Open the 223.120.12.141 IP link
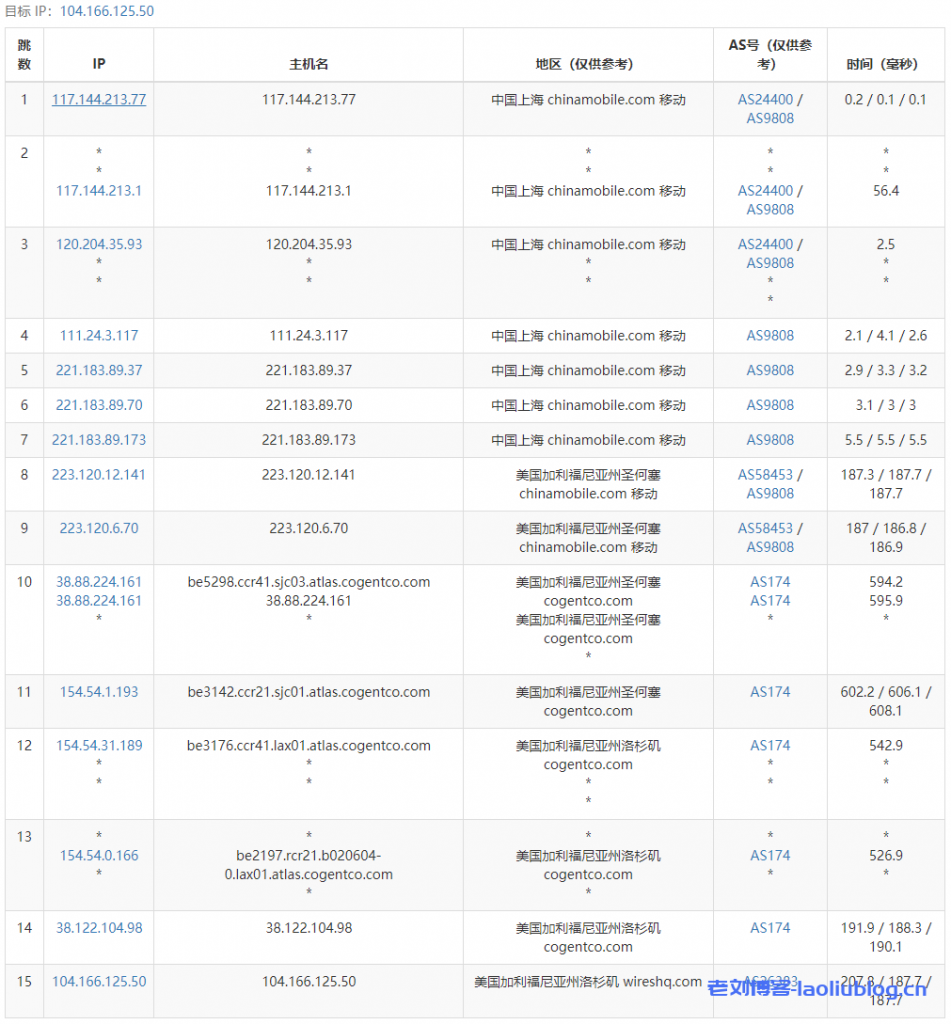Viewport: 951px width, 1024px height. tap(98, 475)
